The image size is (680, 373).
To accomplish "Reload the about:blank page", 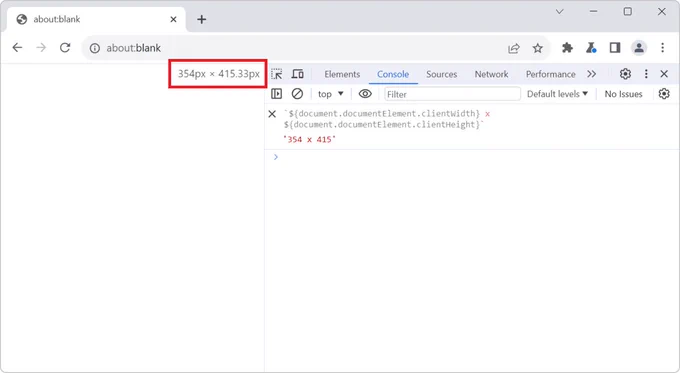I will (x=65, y=48).
